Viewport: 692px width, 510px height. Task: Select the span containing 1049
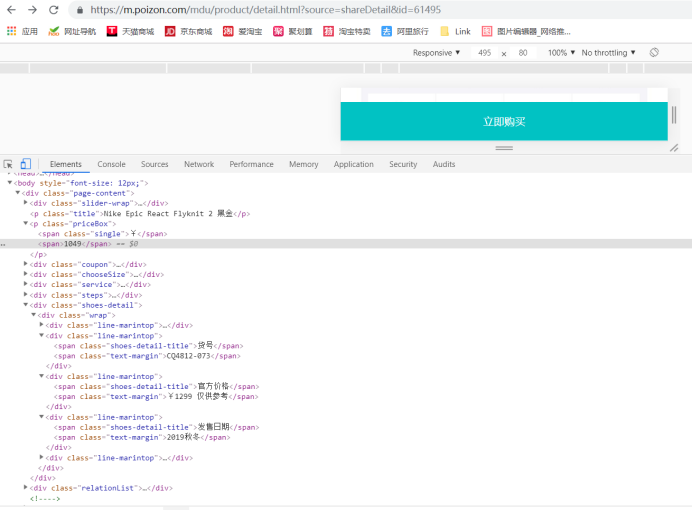pos(75,244)
